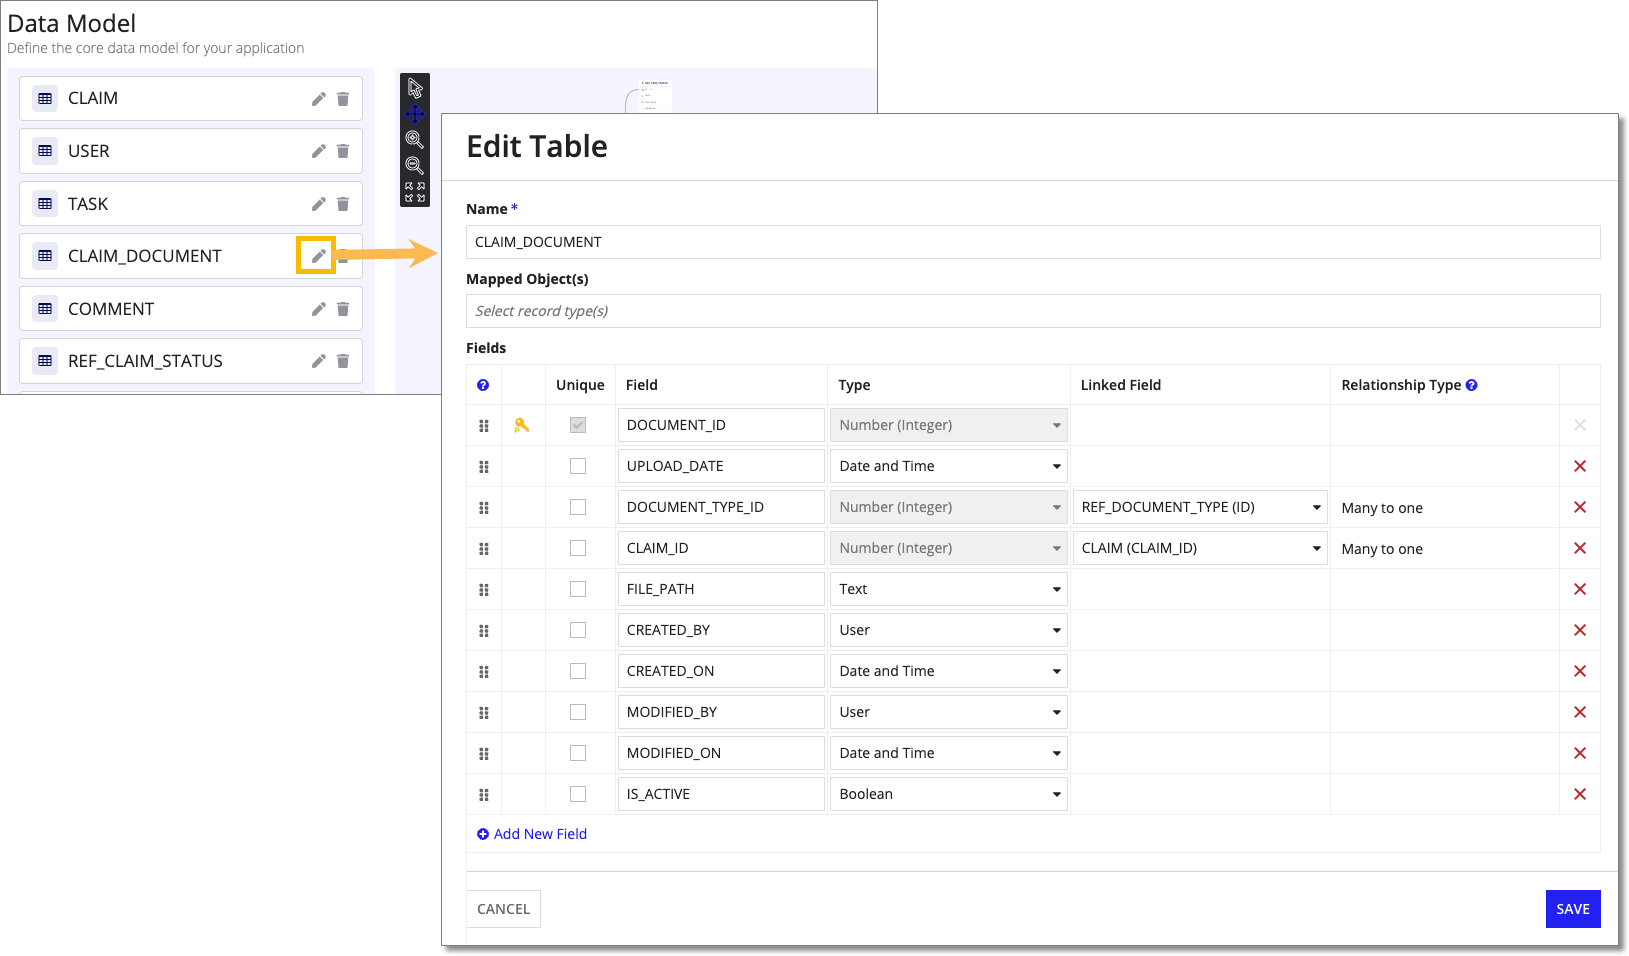Image resolution: width=1629 pixels, height=956 pixels.
Task: Delete the IS_ACTIVE field row
Action: (x=1580, y=794)
